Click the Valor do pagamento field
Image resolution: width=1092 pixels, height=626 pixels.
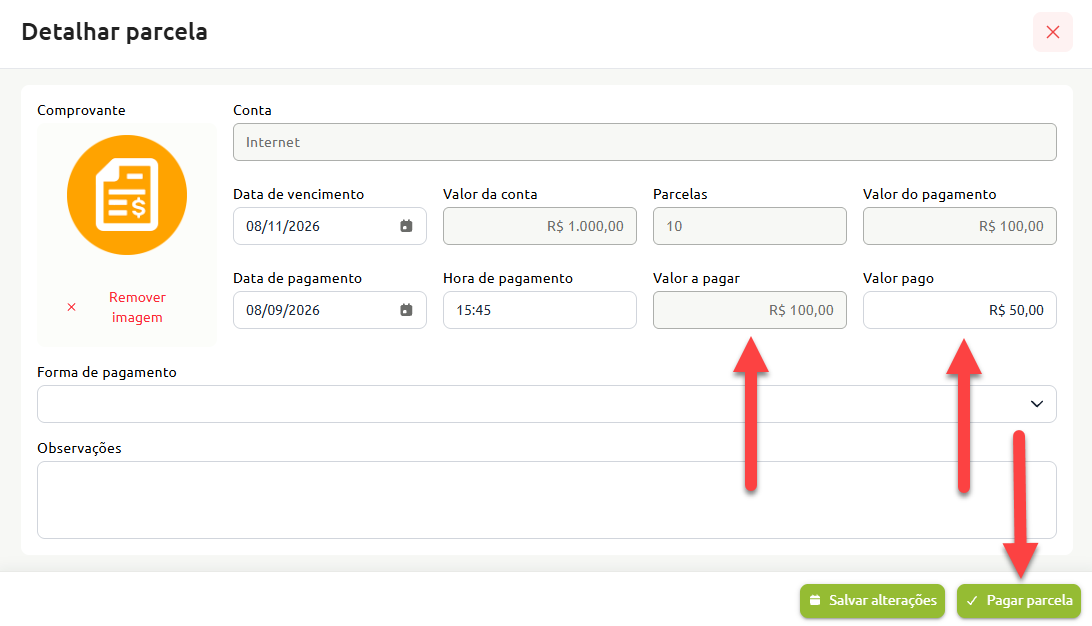(960, 226)
